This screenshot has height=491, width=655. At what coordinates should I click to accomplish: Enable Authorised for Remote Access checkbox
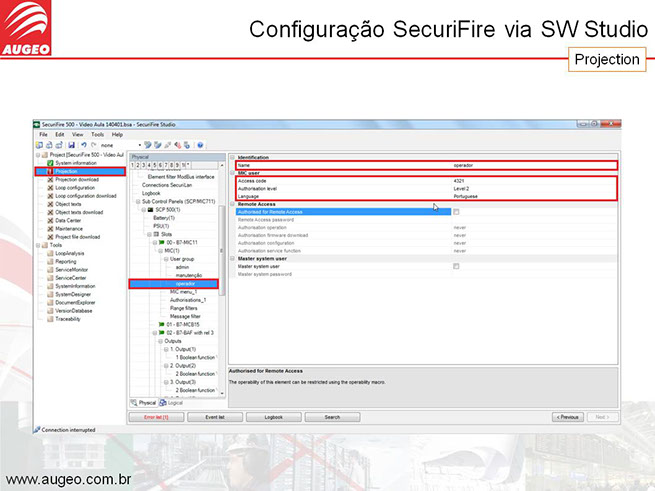[x=457, y=211]
